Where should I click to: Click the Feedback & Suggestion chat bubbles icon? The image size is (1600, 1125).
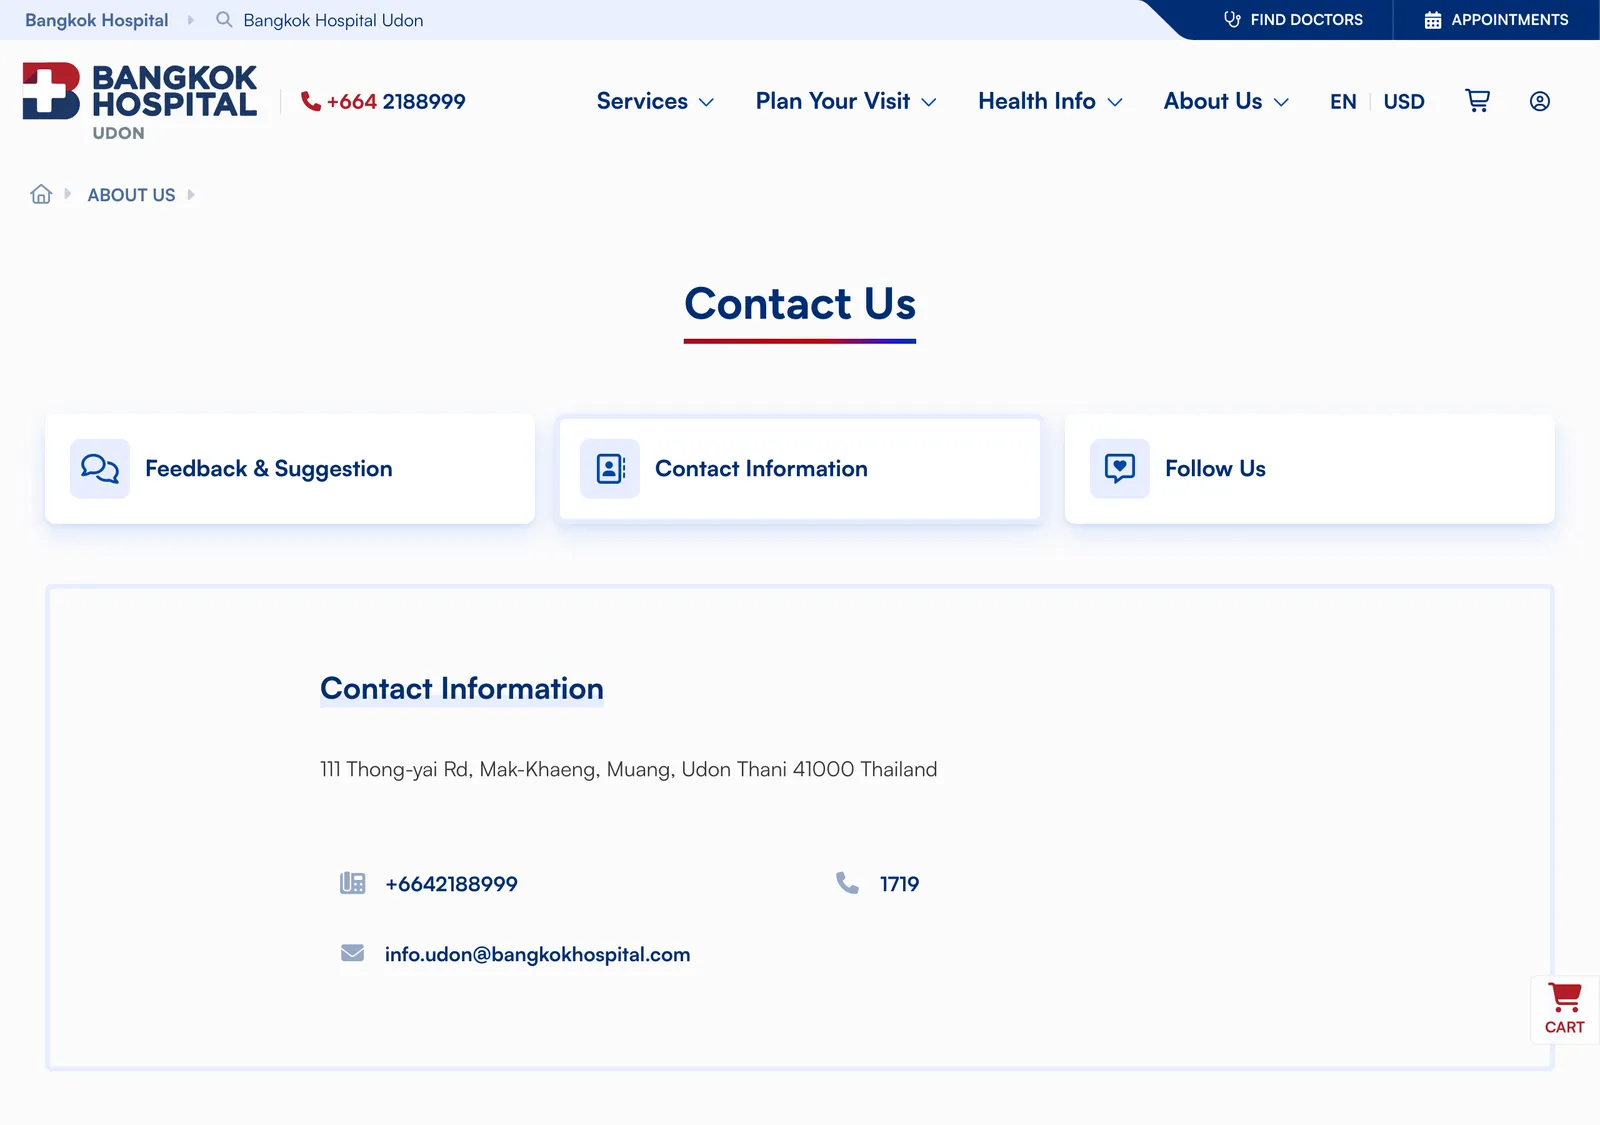coord(100,468)
